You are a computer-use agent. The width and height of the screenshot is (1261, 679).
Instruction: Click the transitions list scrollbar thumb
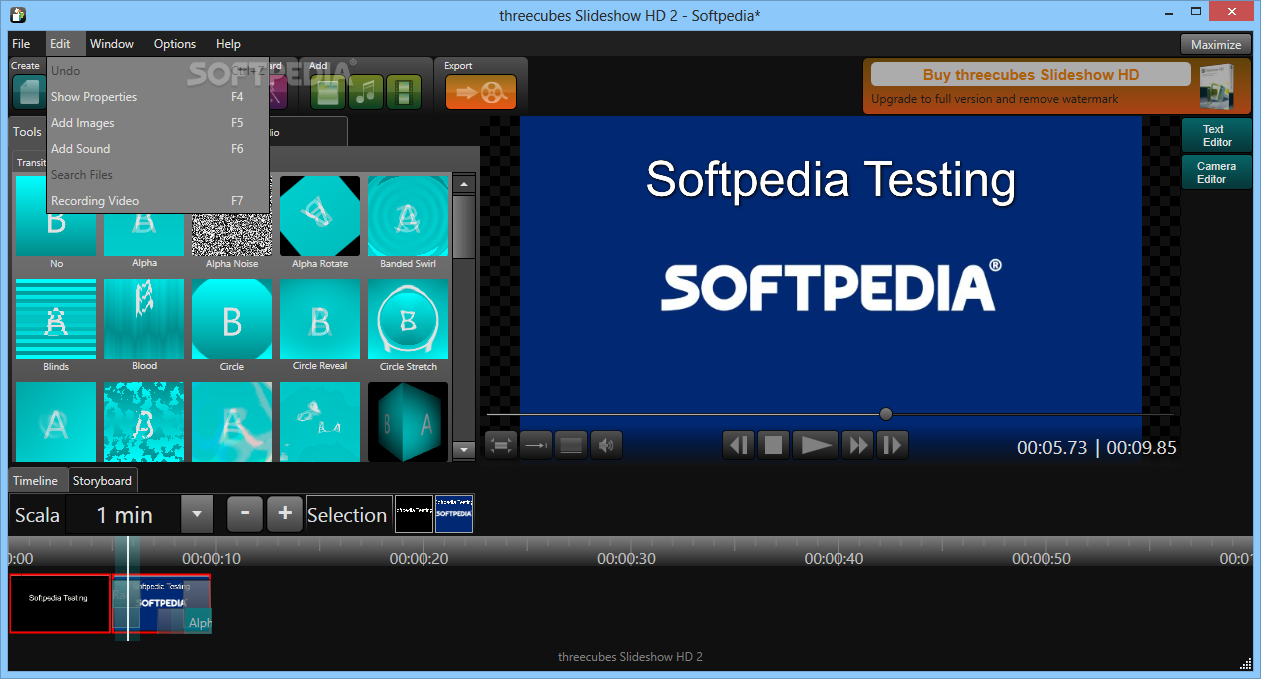[x=464, y=226]
